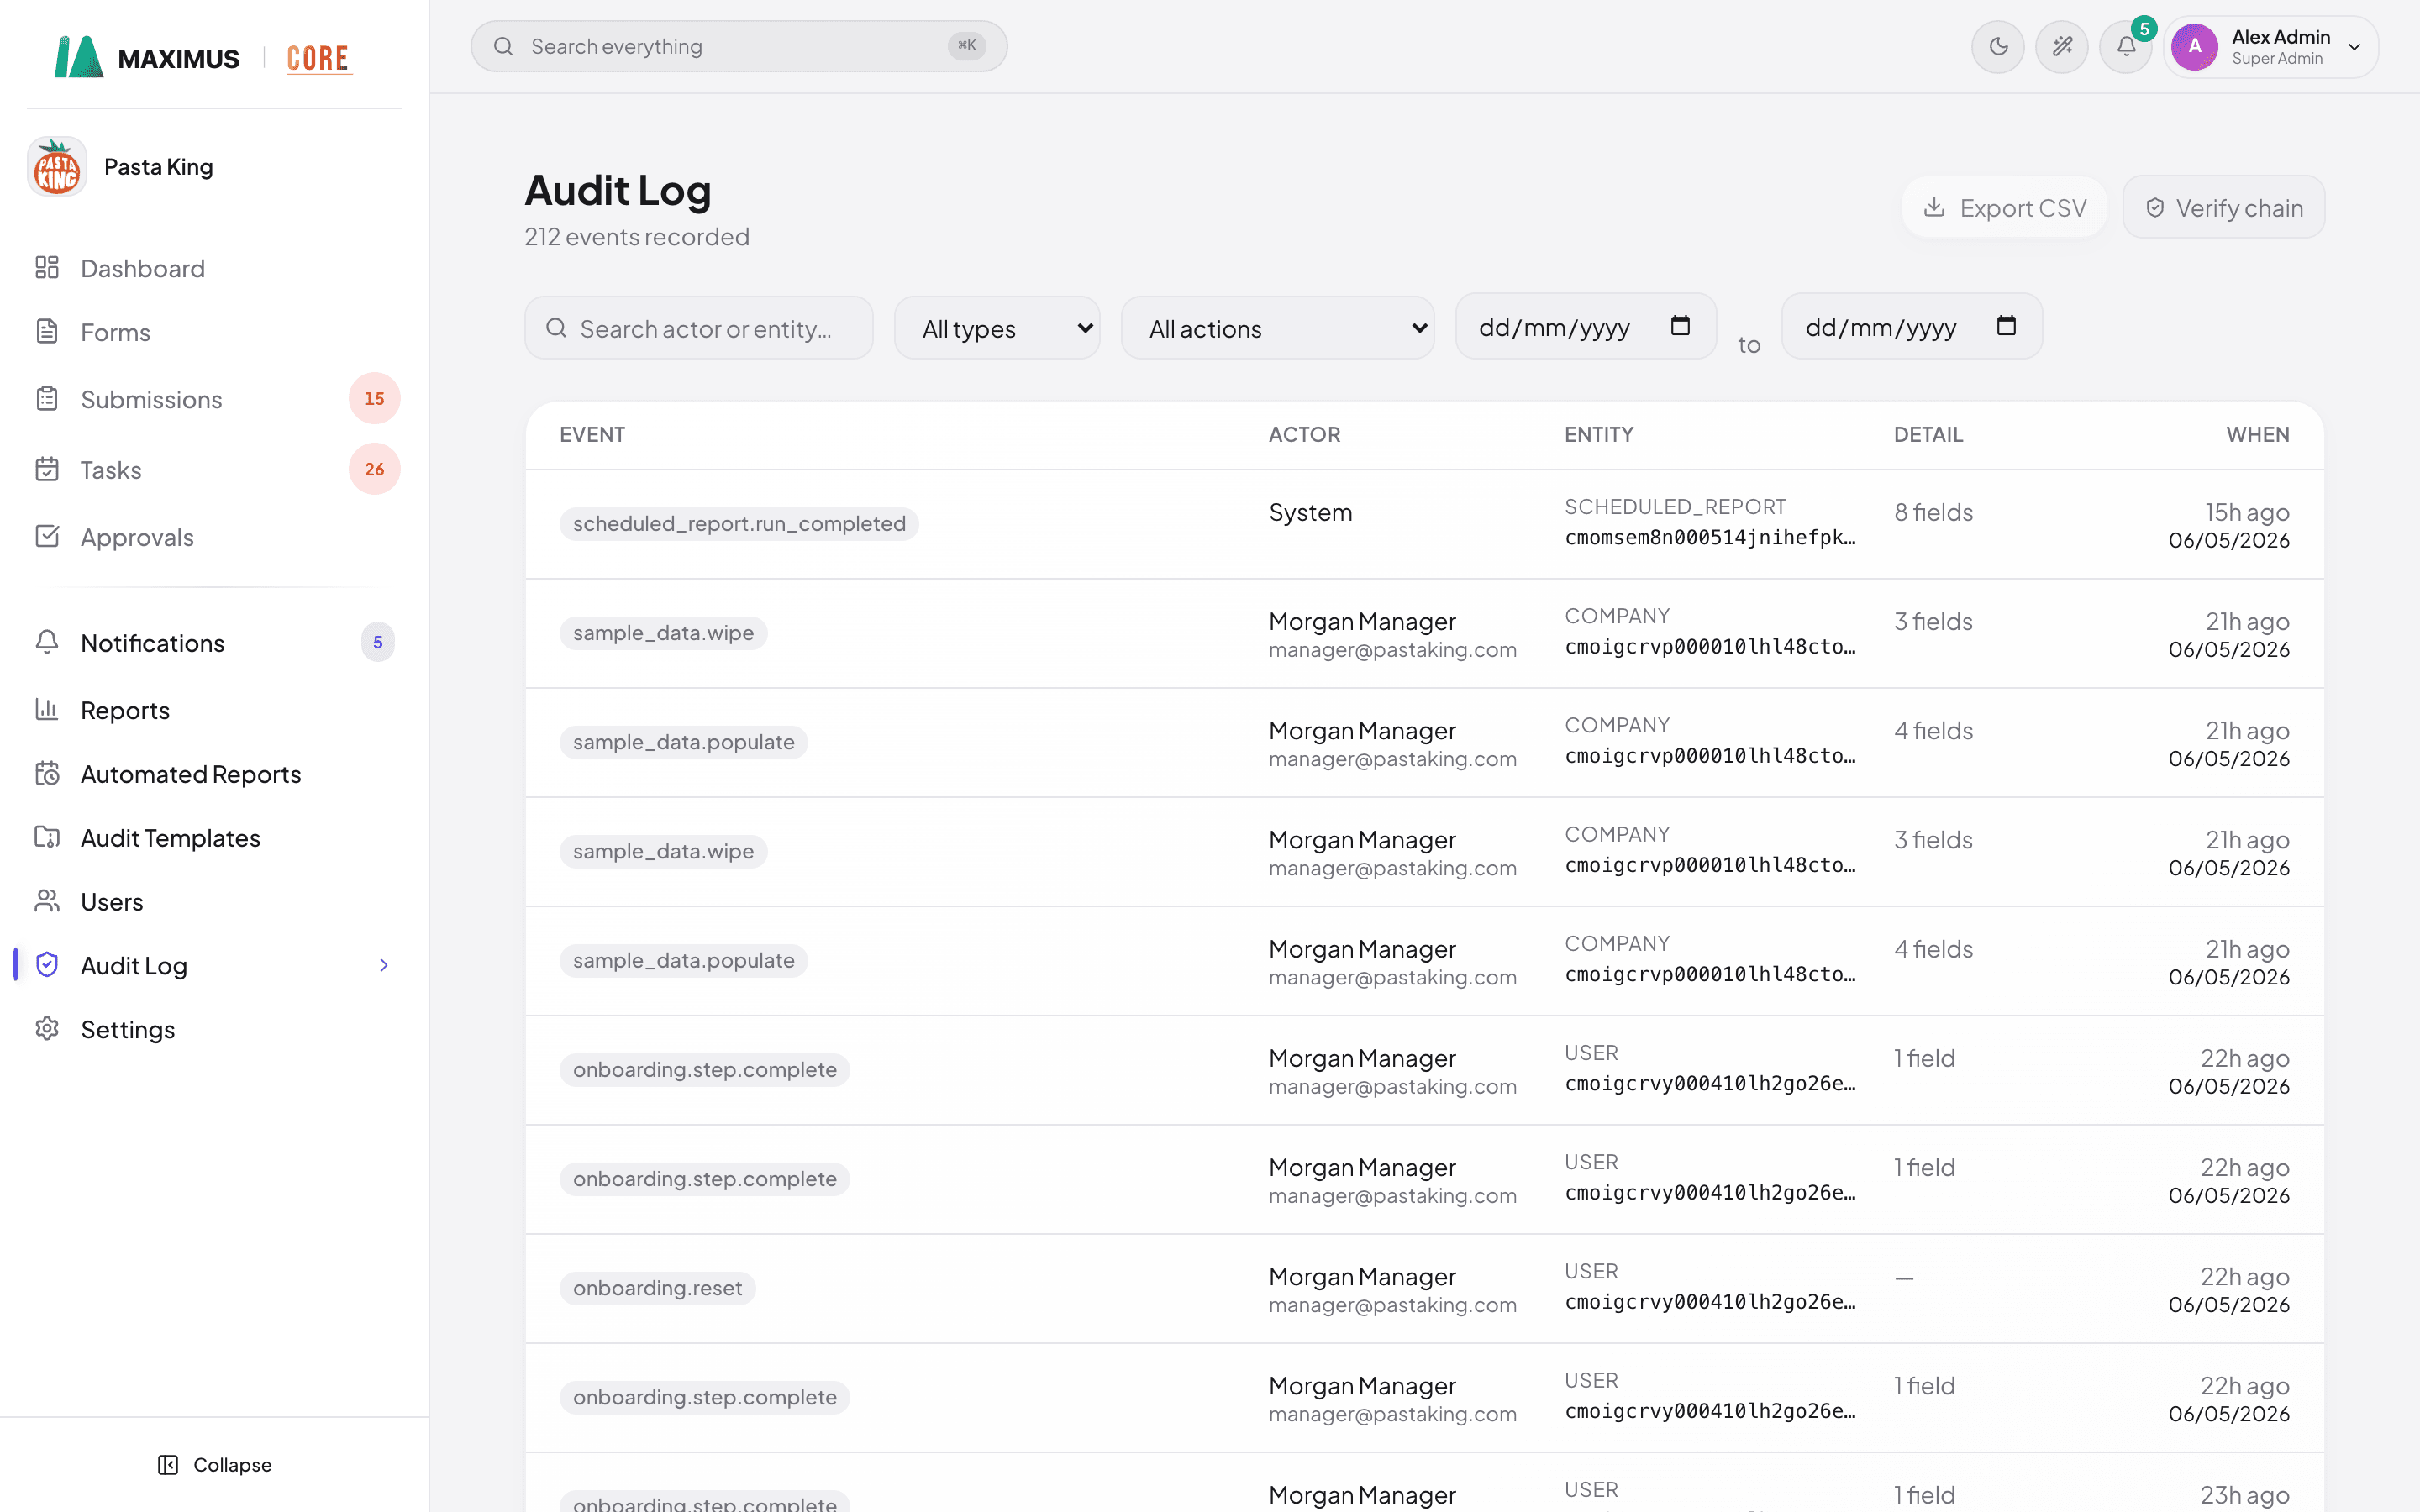
Task: Open the start date calendar picker icon
Action: click(1680, 326)
